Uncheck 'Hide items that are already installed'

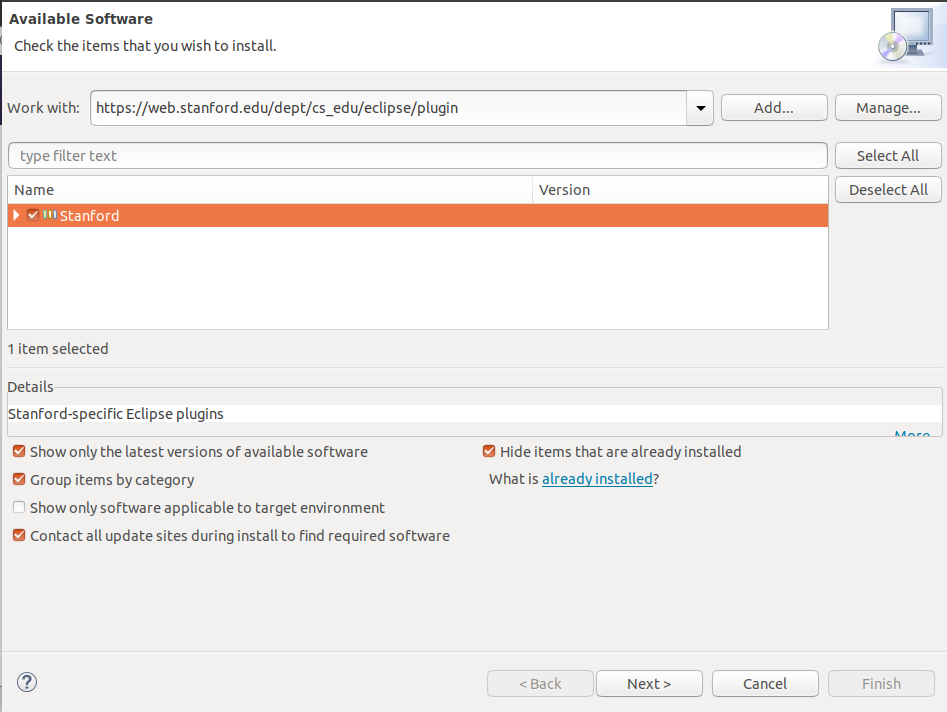[x=490, y=452]
